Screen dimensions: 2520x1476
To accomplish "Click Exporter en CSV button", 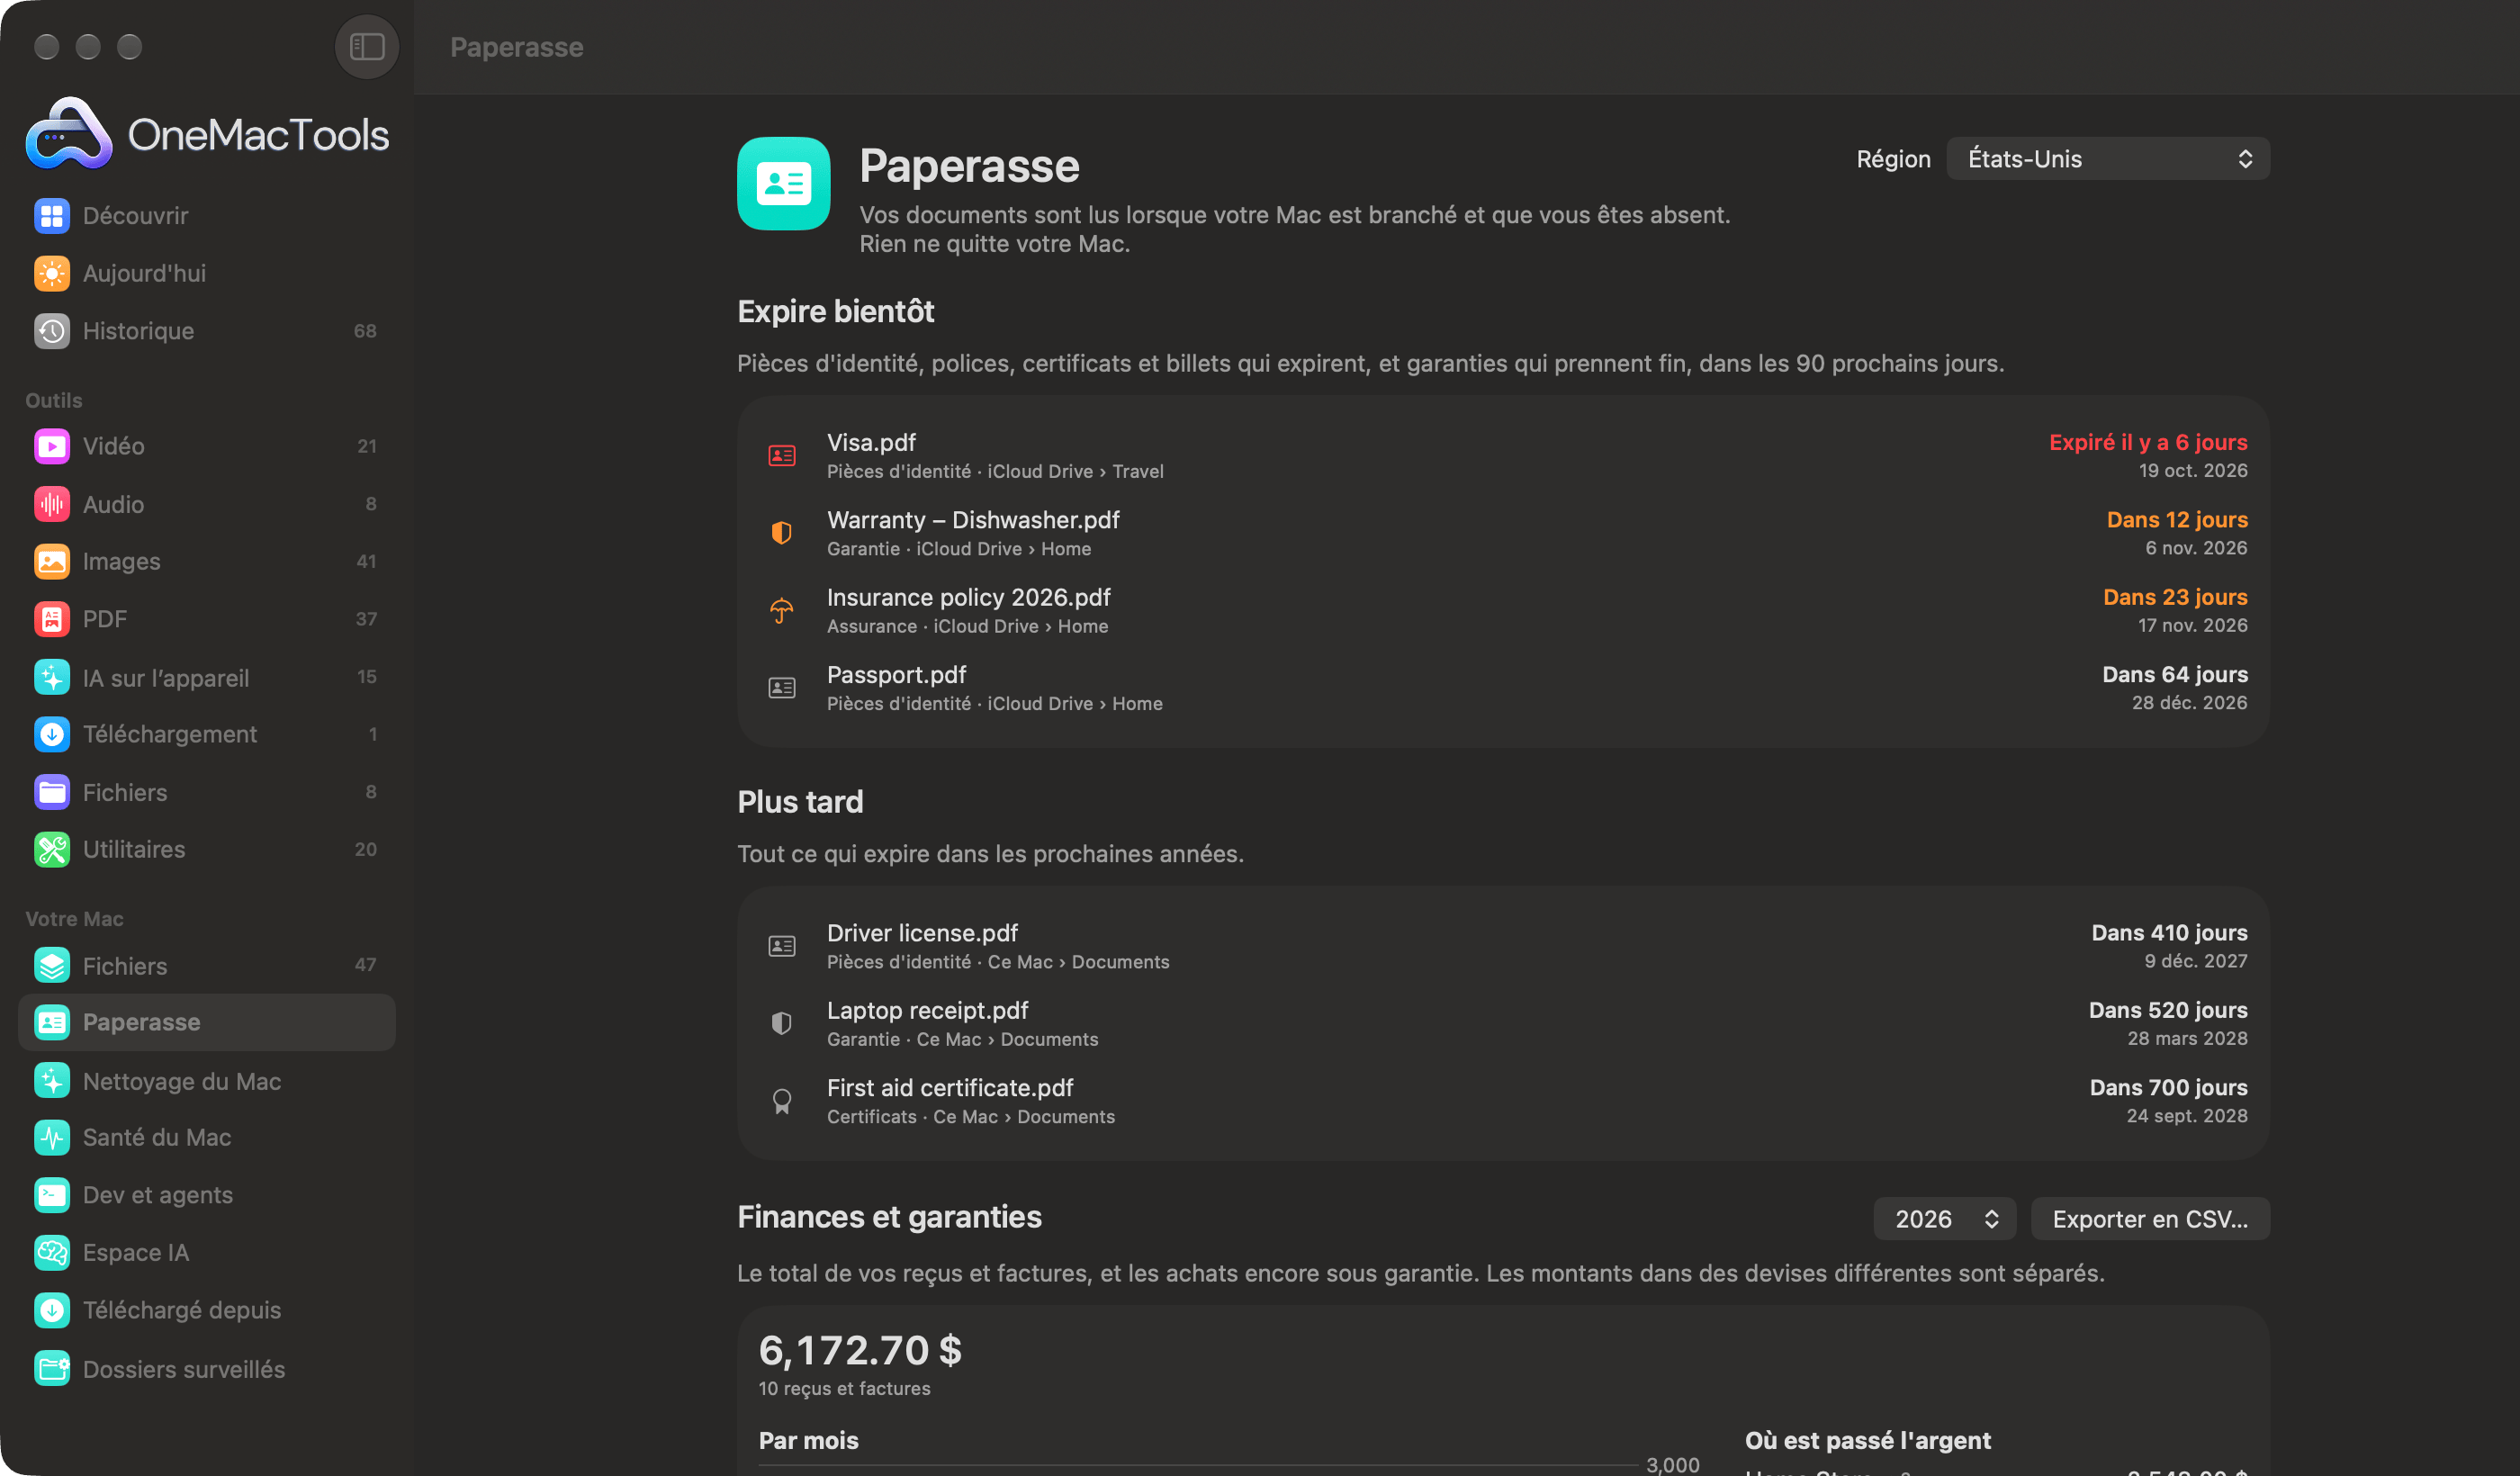I will [x=2150, y=1219].
